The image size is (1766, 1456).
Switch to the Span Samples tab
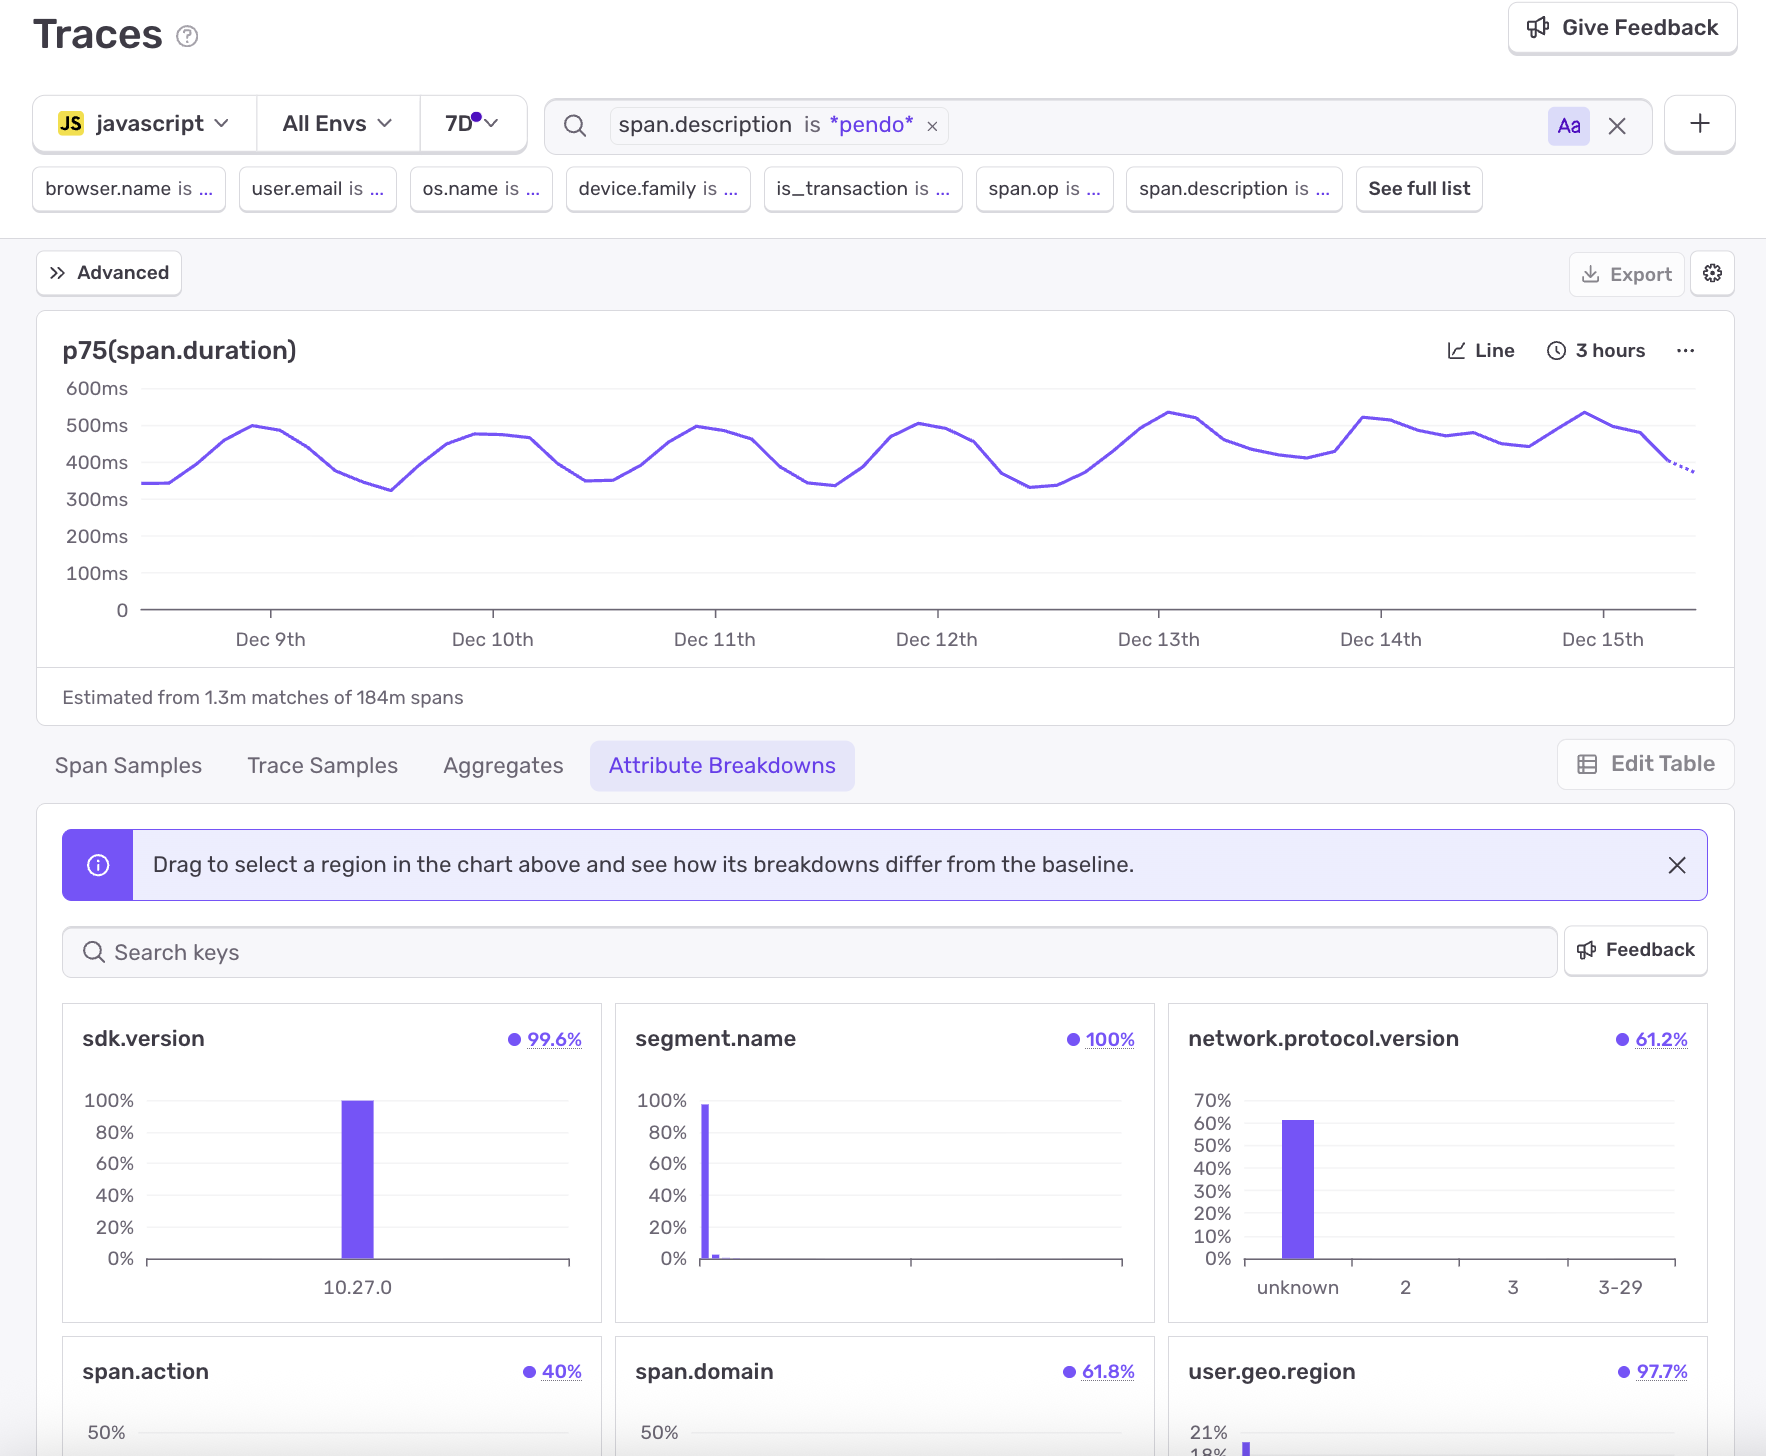coord(128,766)
